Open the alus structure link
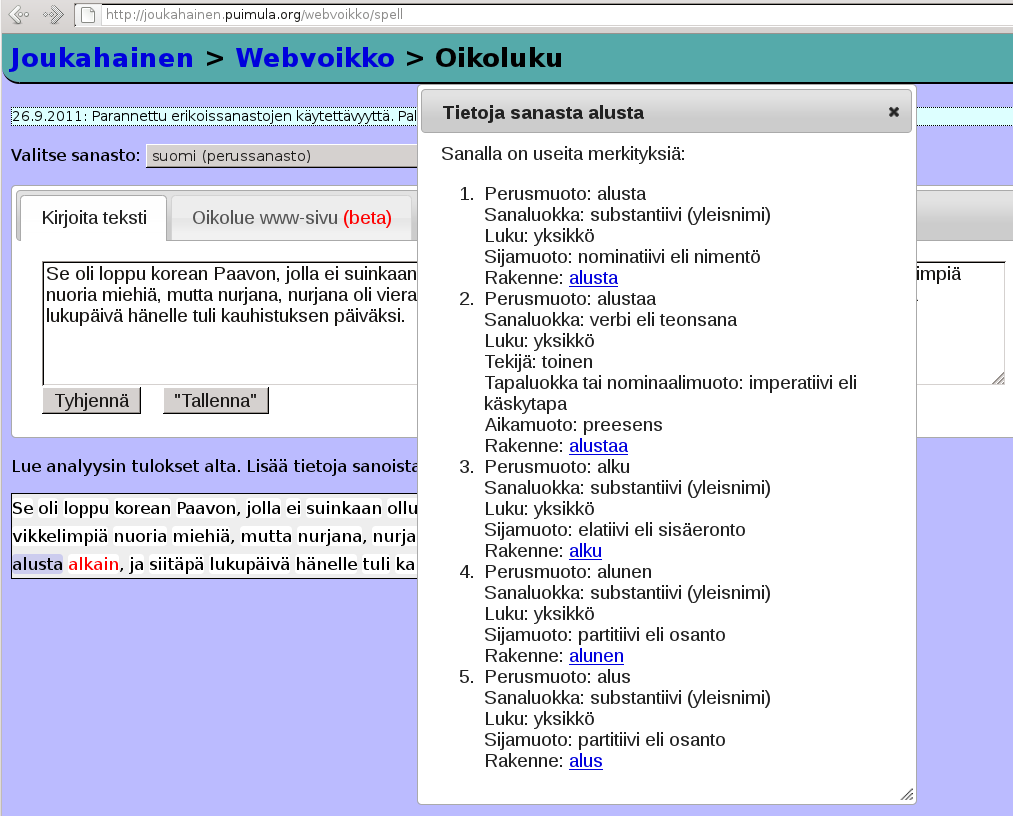Screen dimensions: 1013x816 point(585,761)
